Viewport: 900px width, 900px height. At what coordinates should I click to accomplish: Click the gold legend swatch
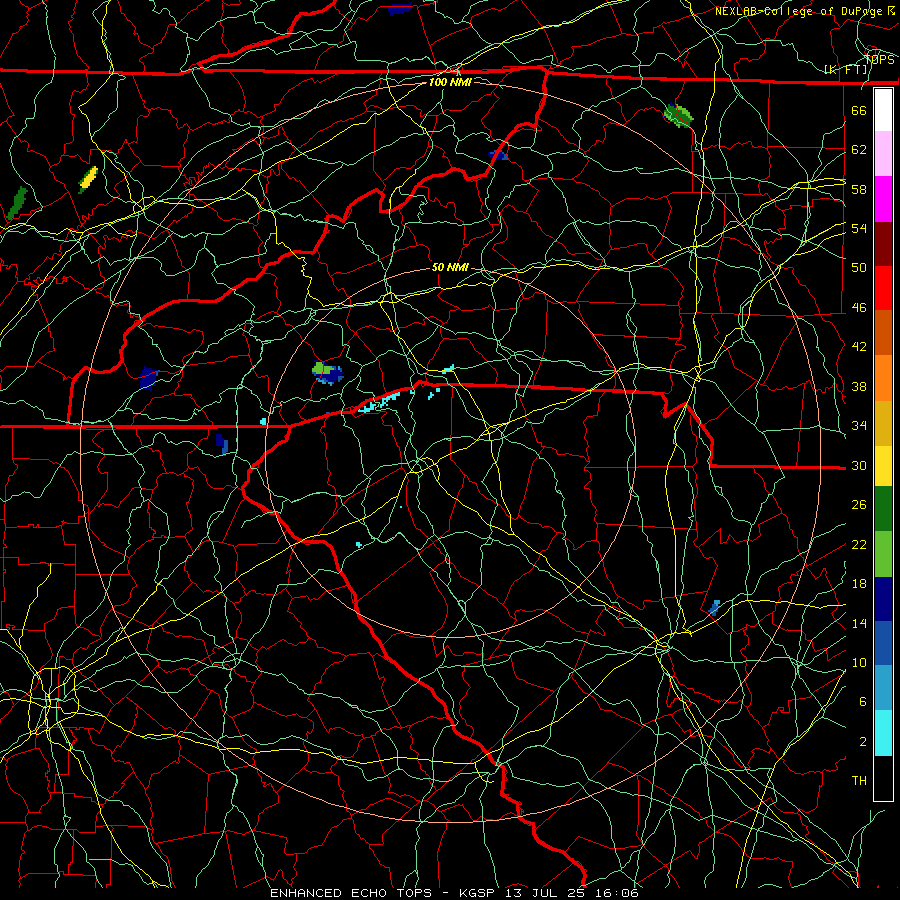(883, 423)
